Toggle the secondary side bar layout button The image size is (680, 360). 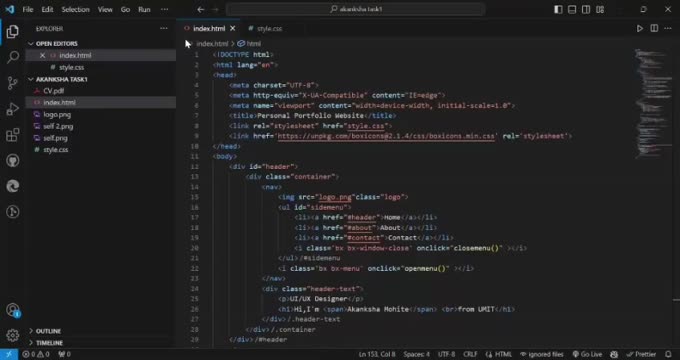[x=586, y=10]
